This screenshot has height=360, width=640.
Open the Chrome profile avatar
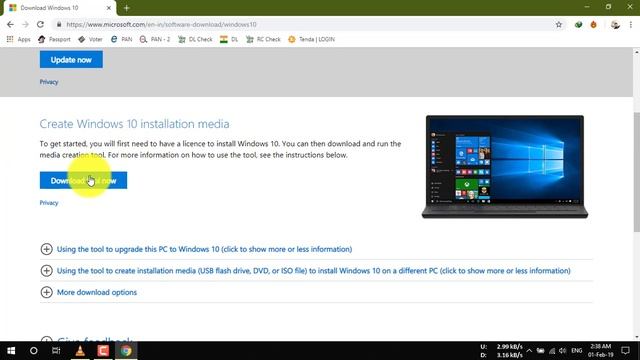tap(615, 24)
